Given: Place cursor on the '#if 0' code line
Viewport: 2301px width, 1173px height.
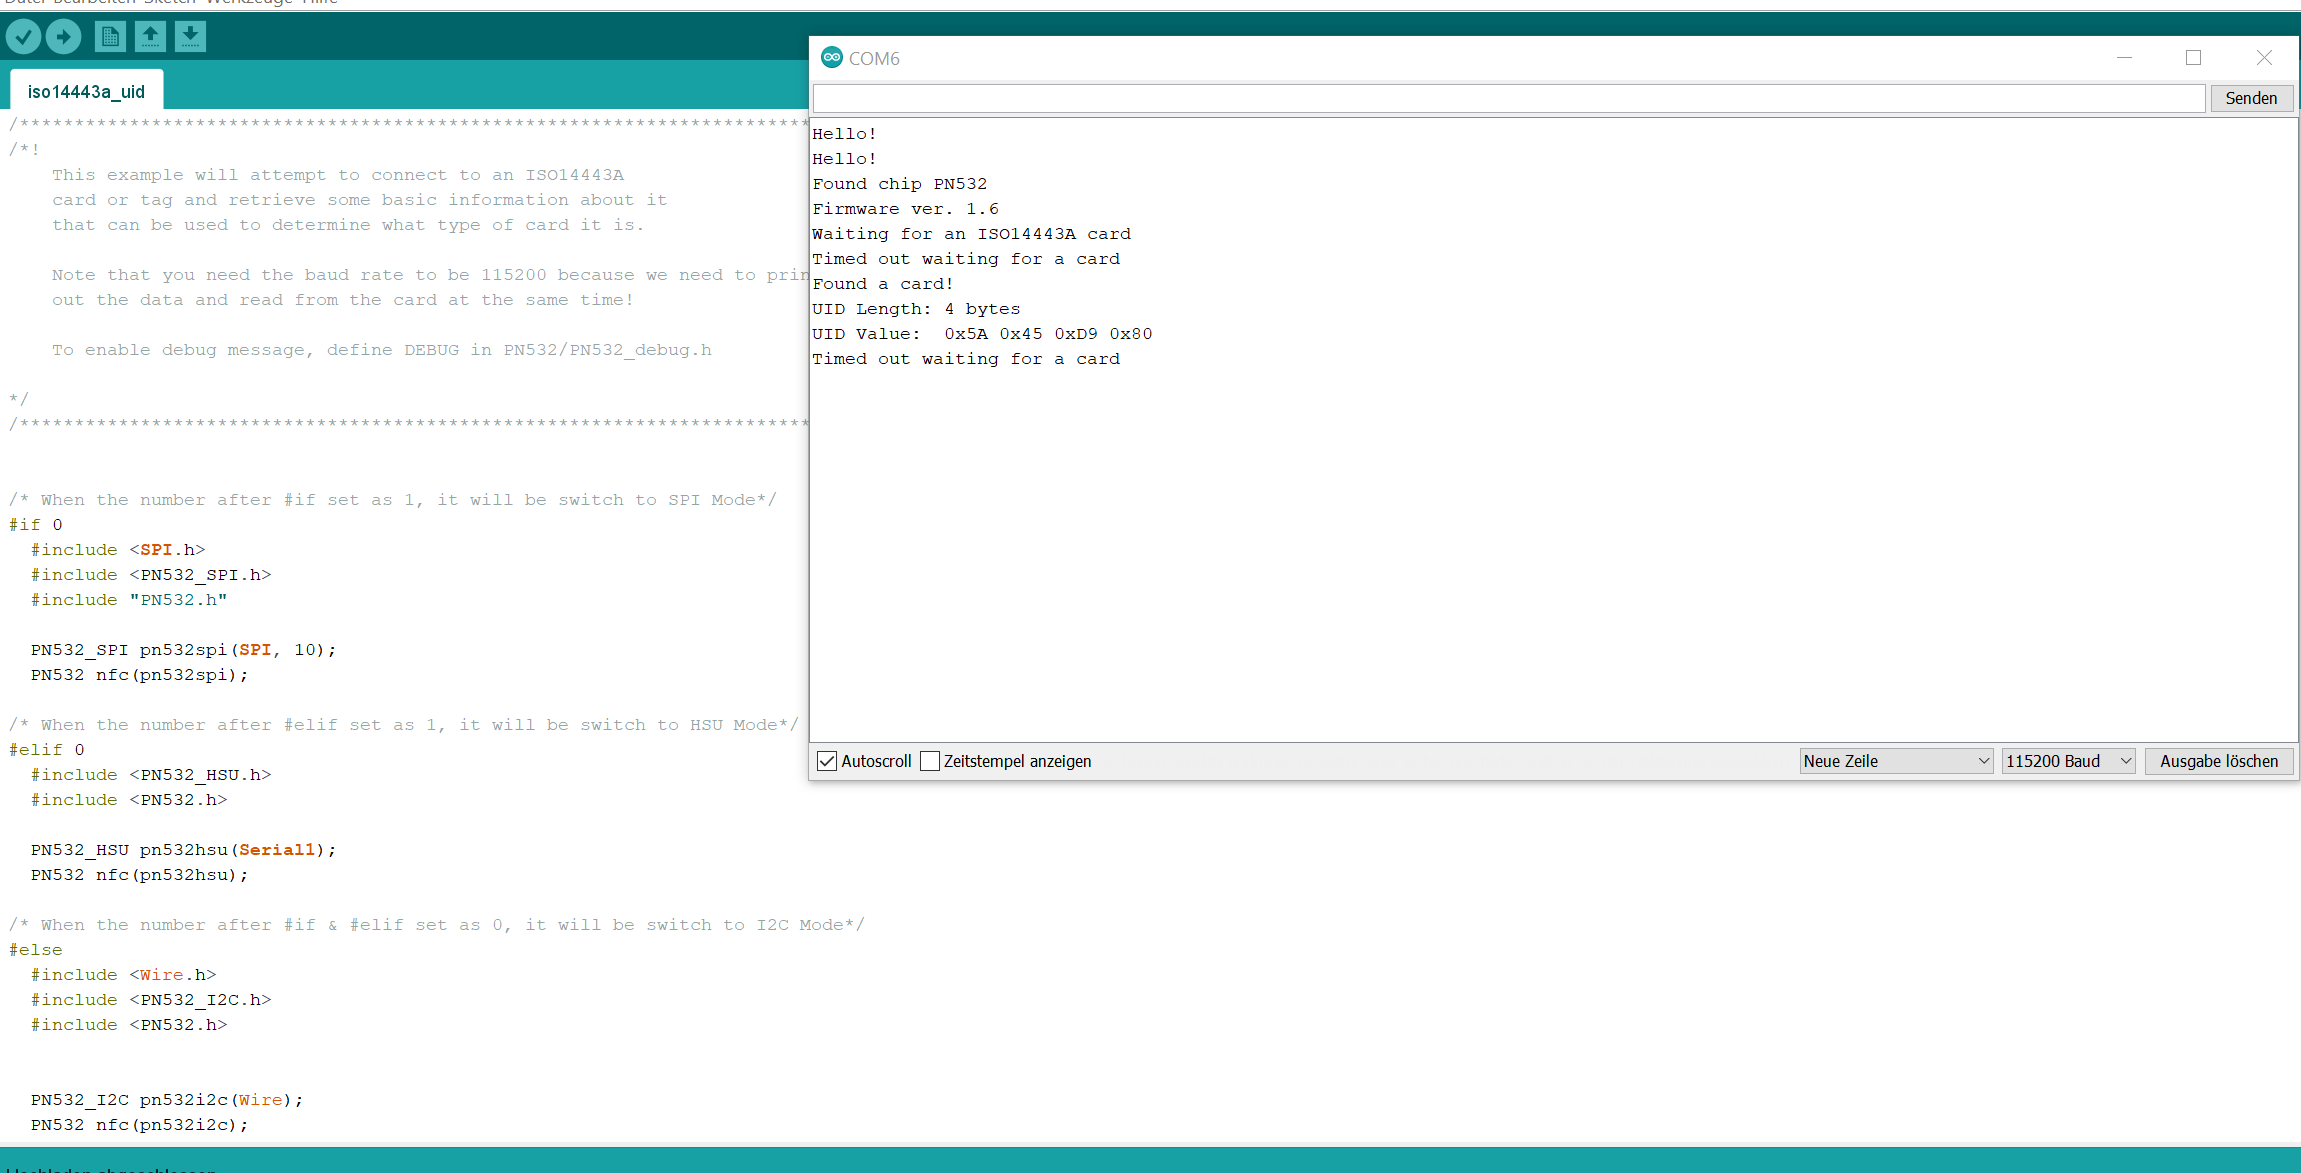Looking at the screenshot, I should coord(36,525).
